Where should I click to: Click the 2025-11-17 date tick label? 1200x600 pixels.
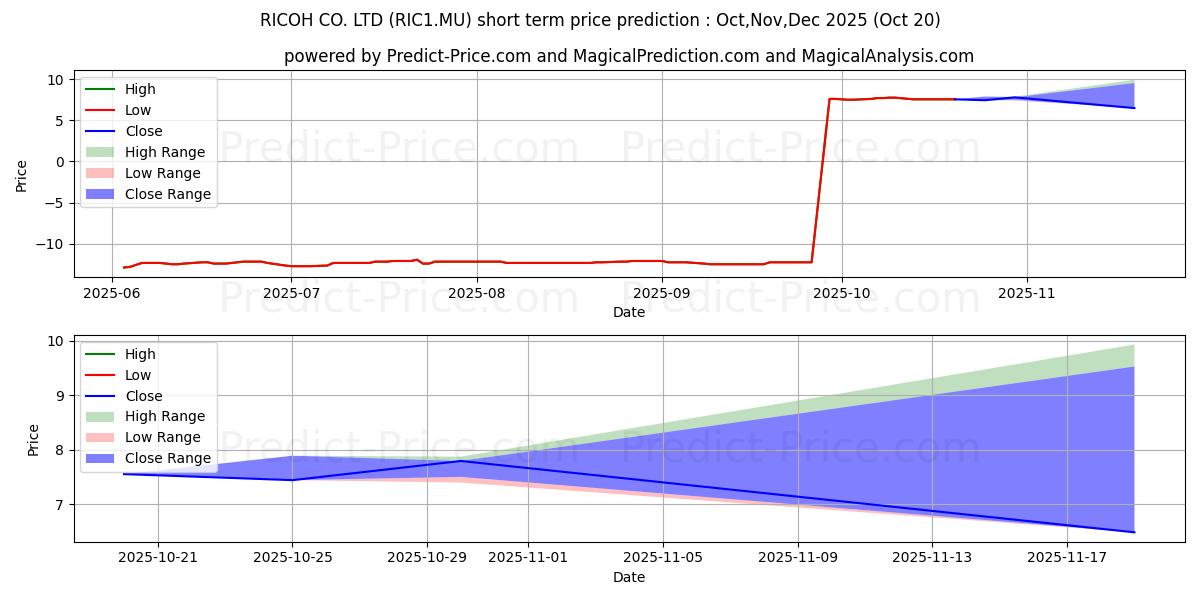(x=1067, y=559)
